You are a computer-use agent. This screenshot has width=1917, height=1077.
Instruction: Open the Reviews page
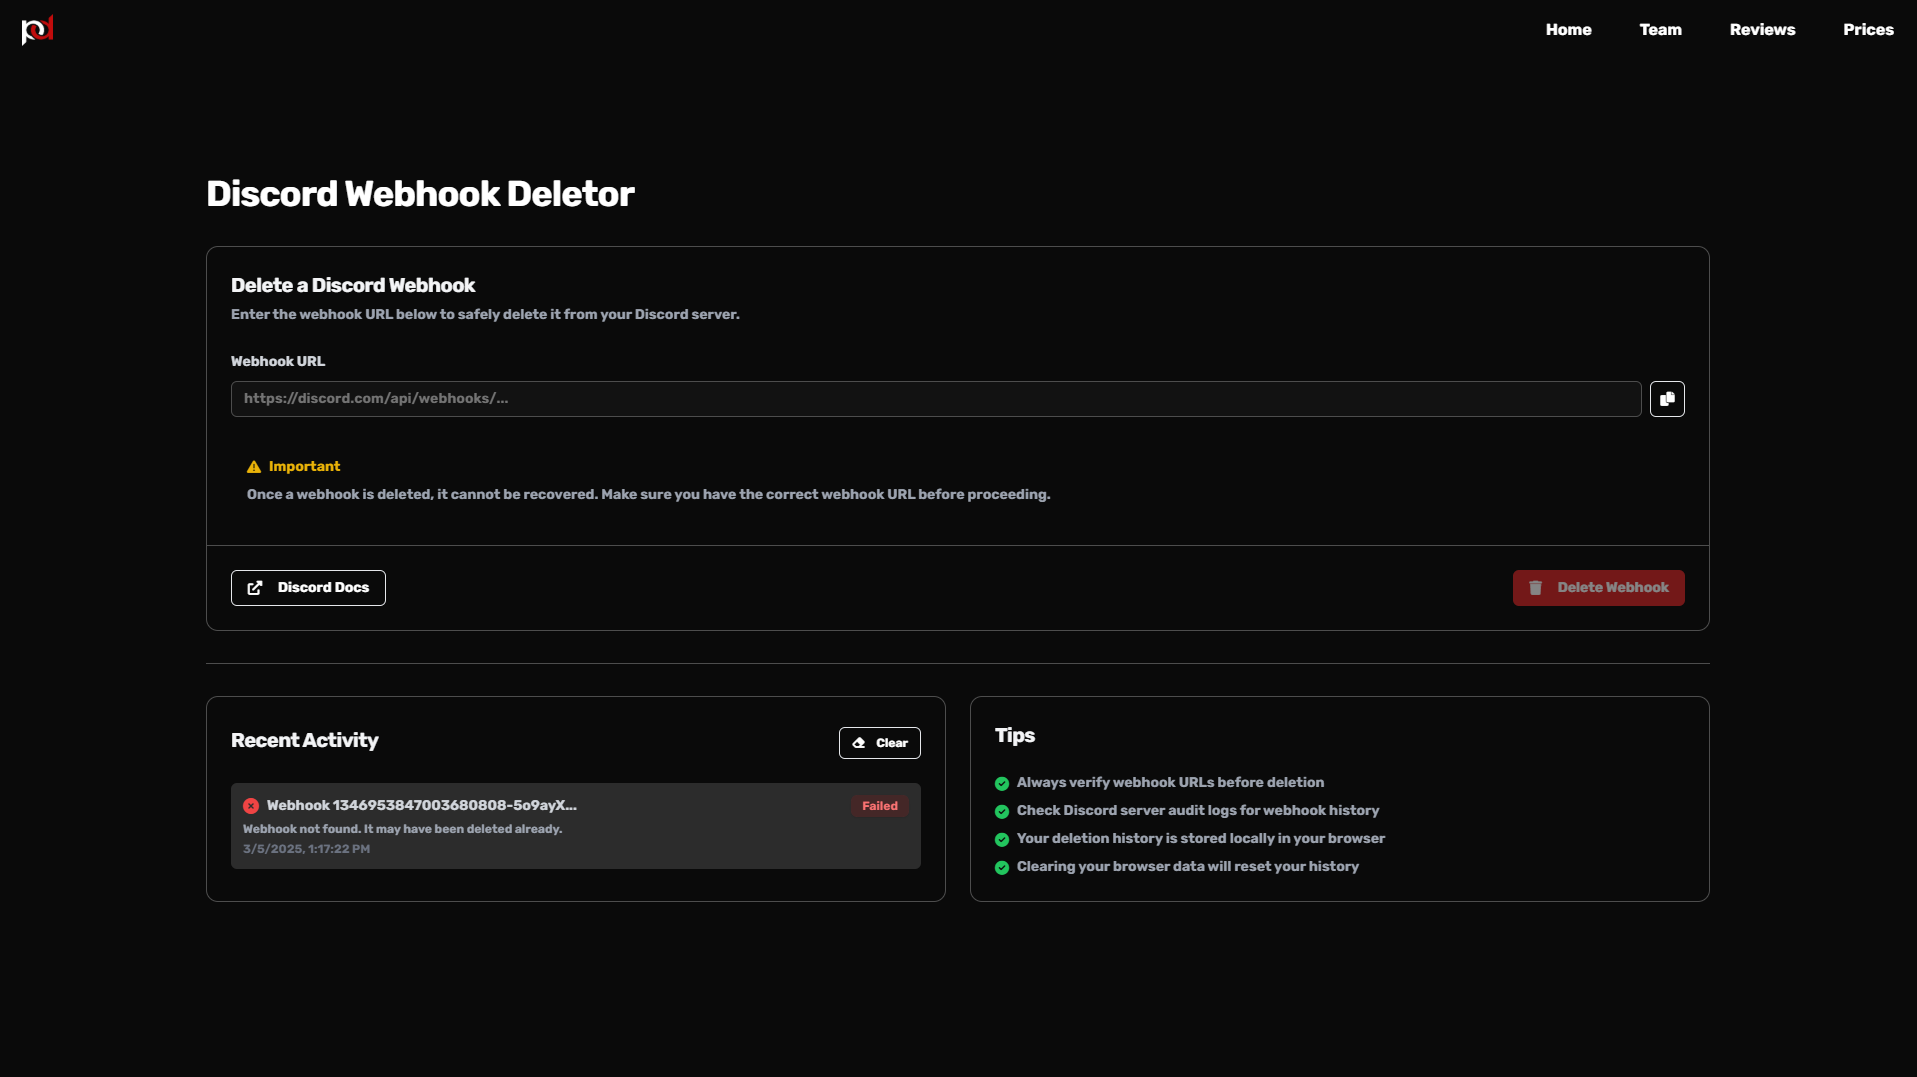click(x=1762, y=29)
